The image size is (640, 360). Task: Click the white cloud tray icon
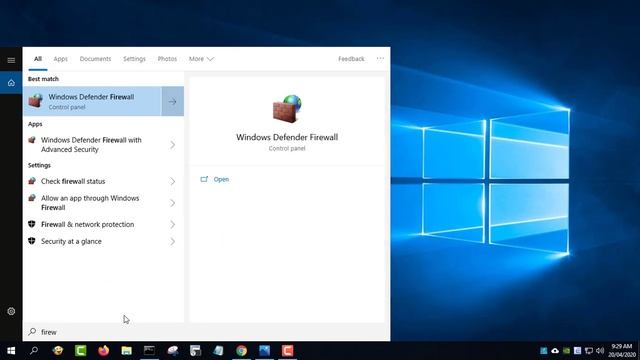pos(555,351)
